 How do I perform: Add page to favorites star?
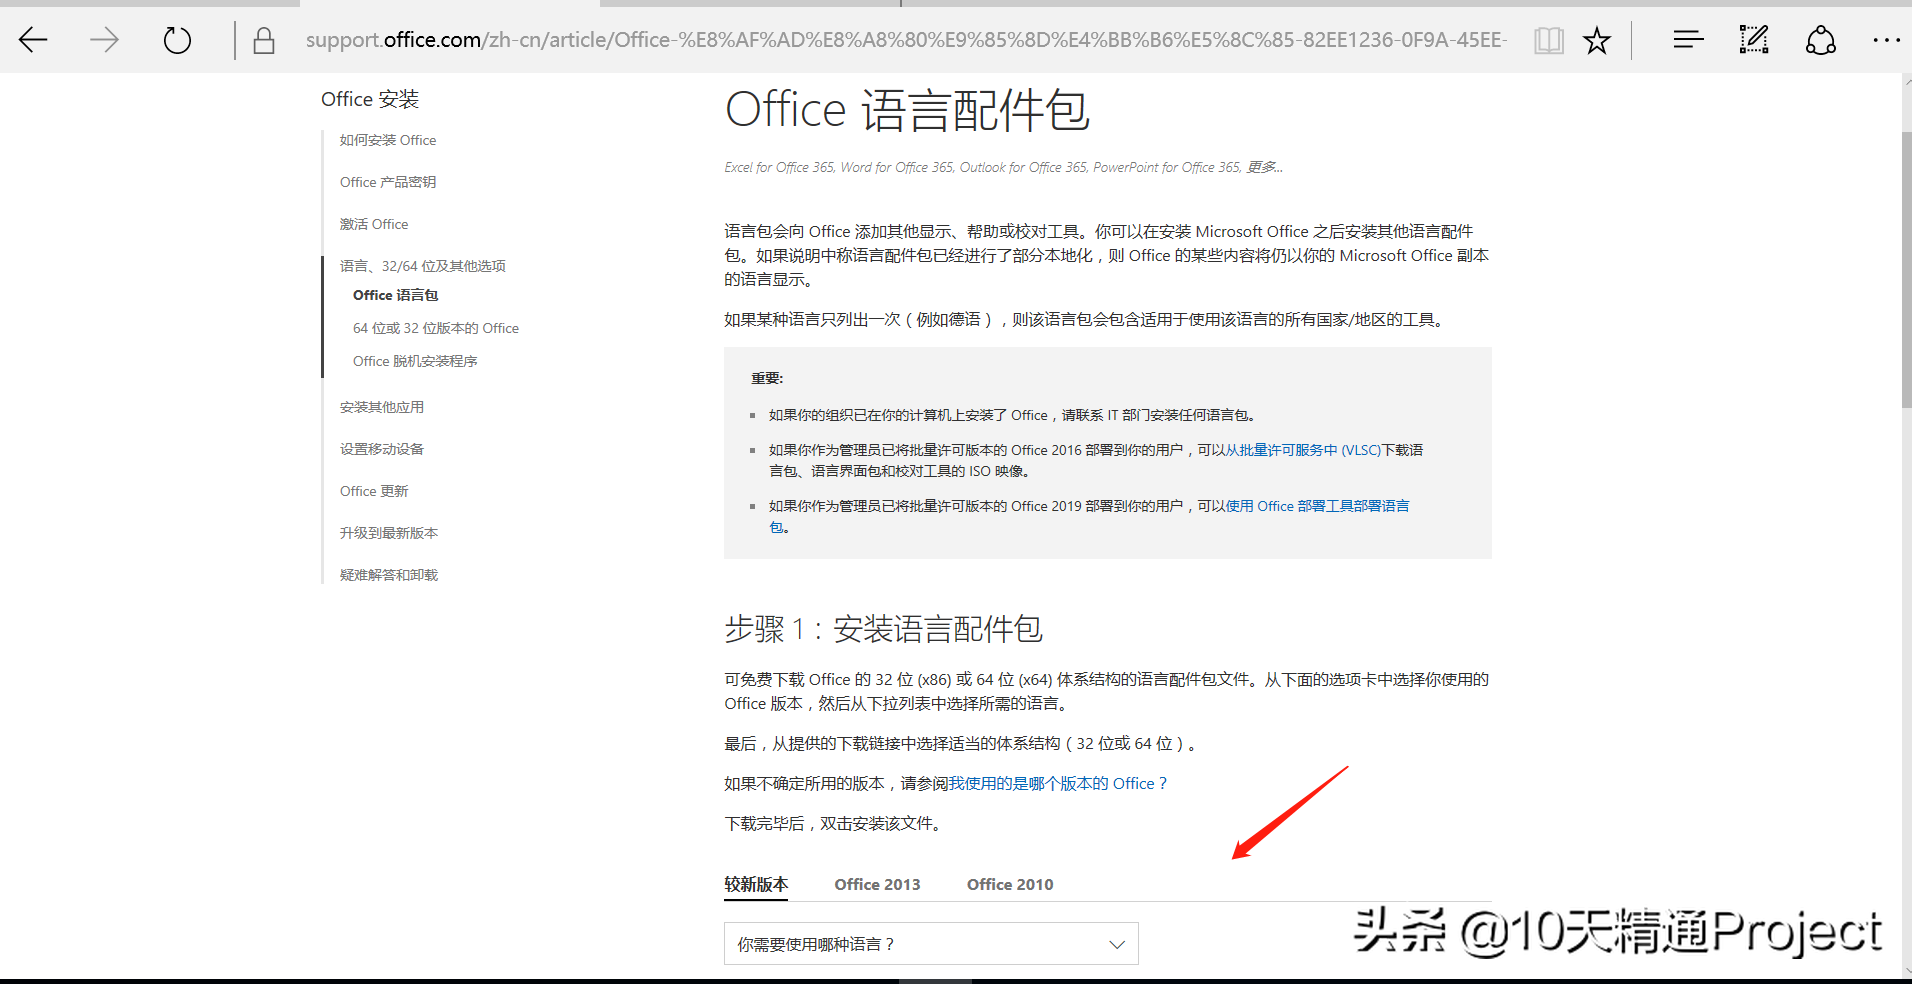[1597, 40]
